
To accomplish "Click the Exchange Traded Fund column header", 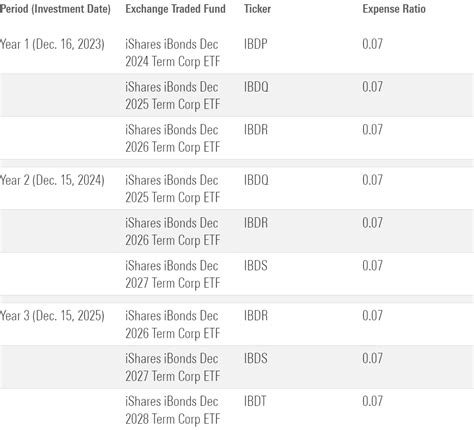I will [175, 9].
